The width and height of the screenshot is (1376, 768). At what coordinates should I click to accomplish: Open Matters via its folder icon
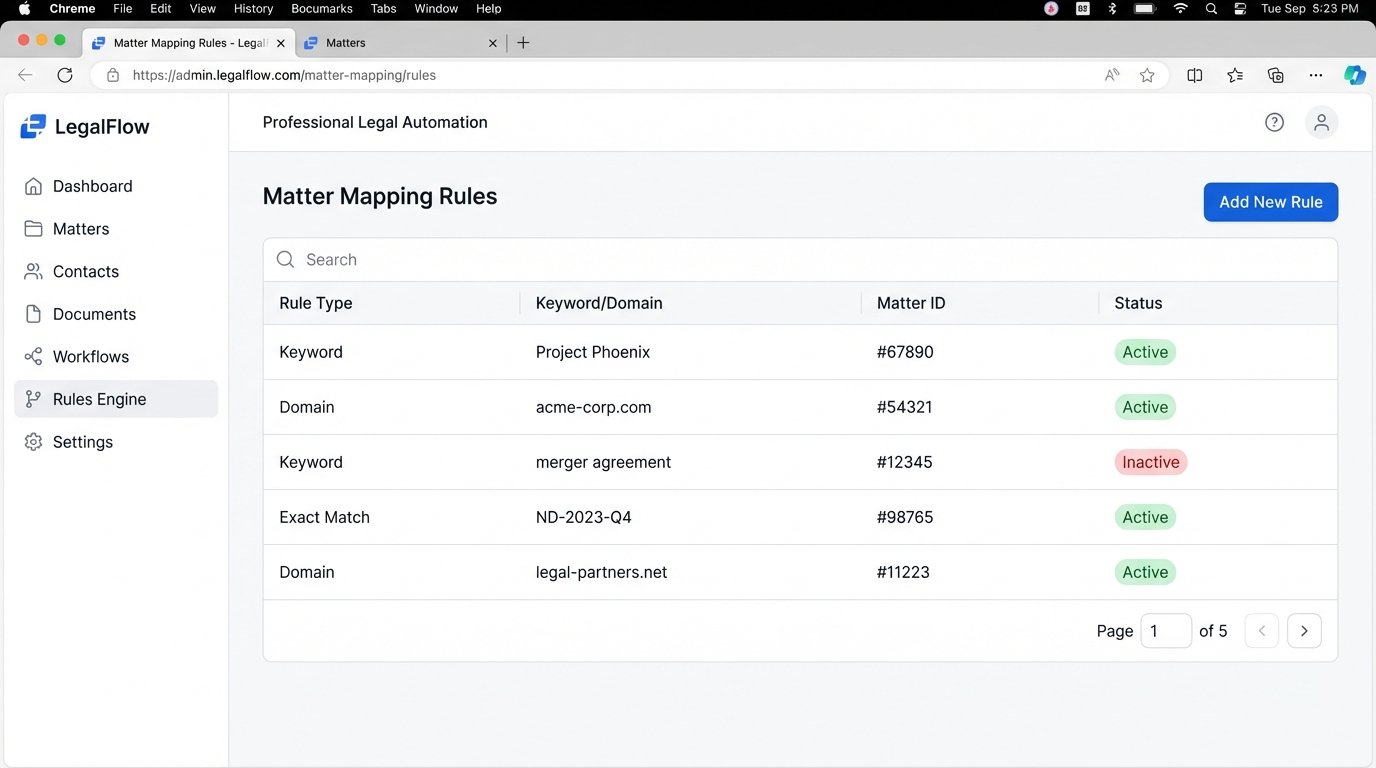33,228
